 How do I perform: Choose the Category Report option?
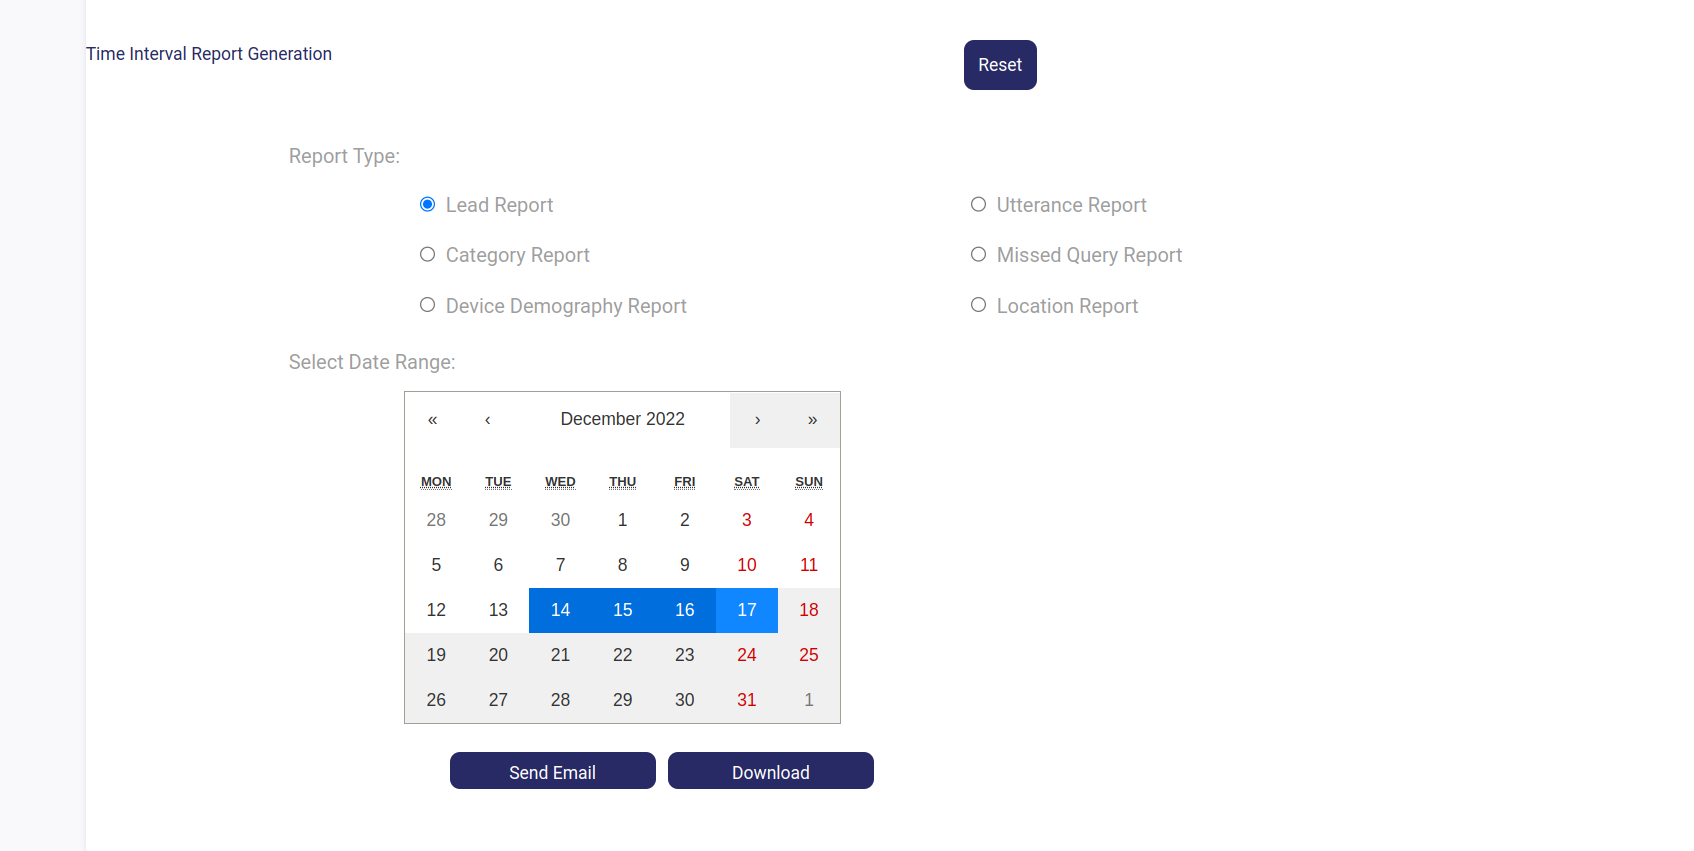(428, 255)
